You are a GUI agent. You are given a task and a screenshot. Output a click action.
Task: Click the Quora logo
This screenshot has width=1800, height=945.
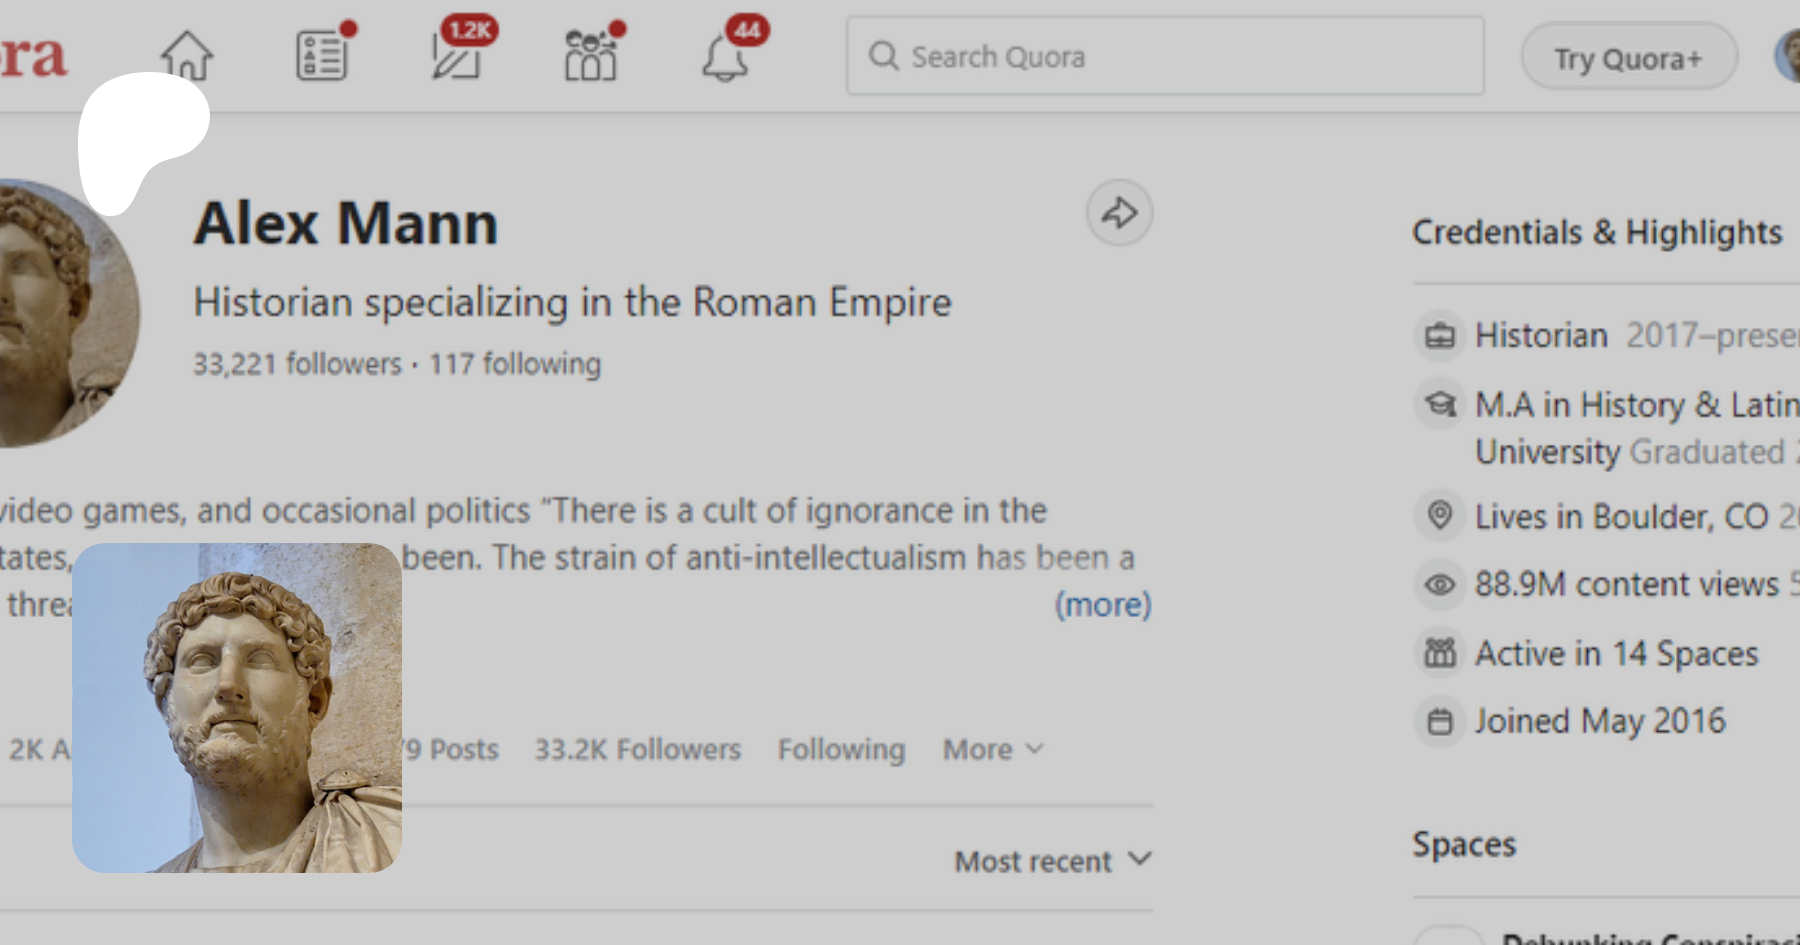pos(32,56)
